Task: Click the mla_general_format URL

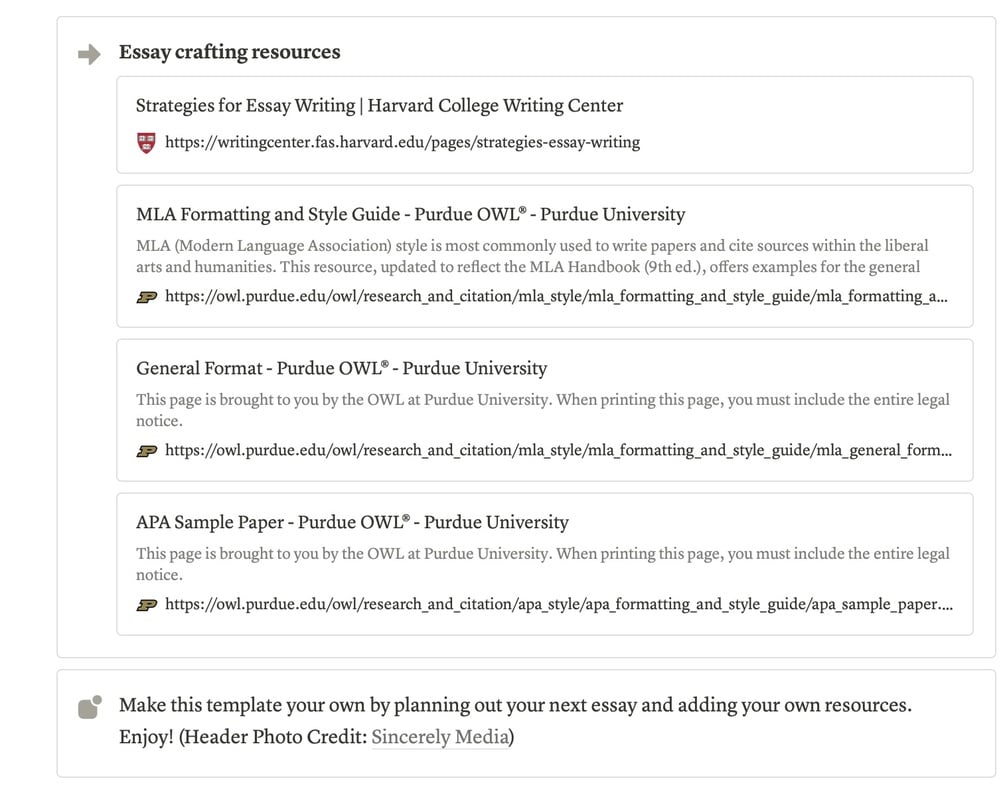Action: (558, 450)
